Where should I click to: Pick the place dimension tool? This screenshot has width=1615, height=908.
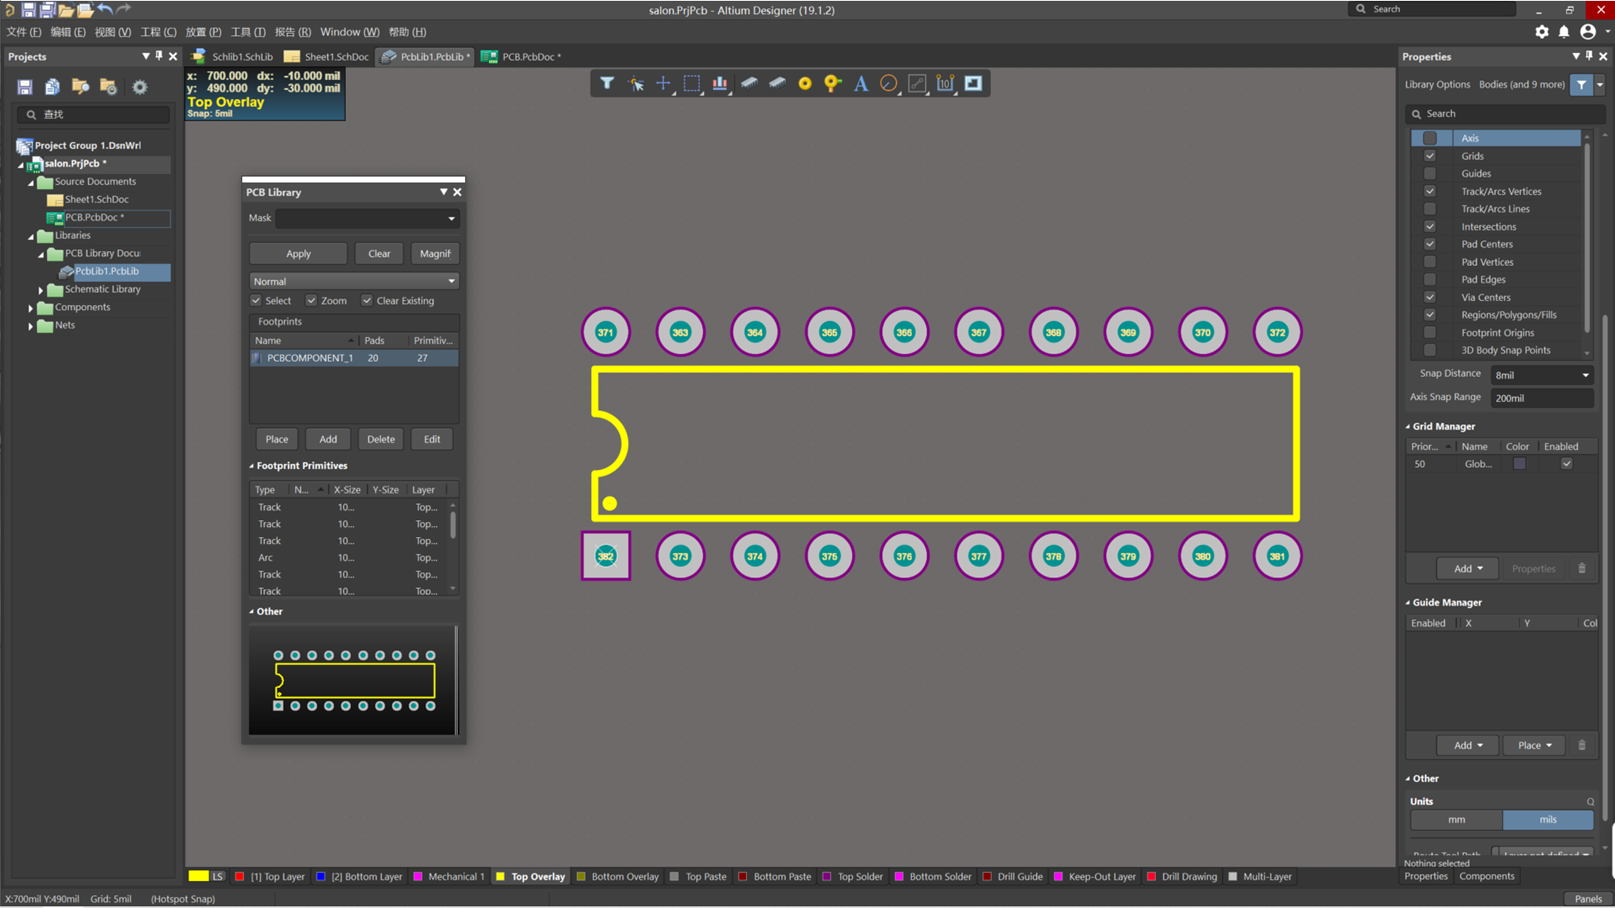click(945, 83)
